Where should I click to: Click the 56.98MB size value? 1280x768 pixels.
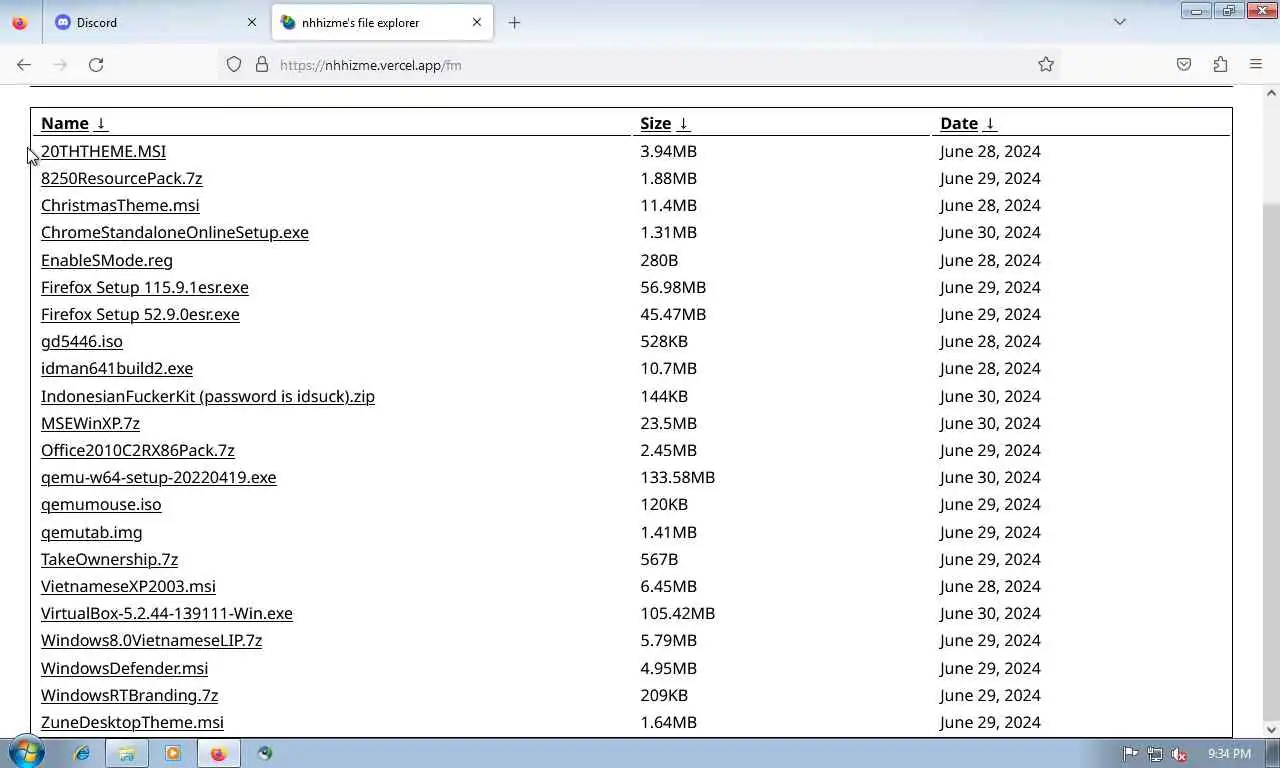pyautogui.click(x=673, y=287)
